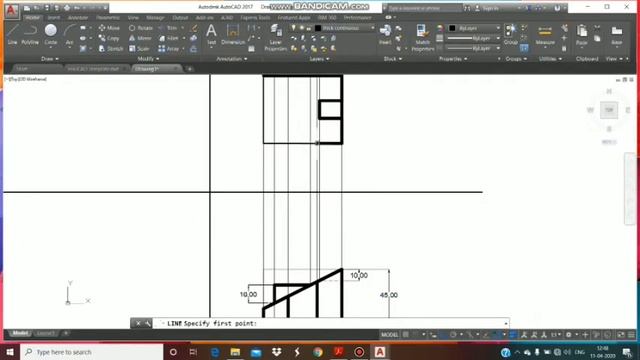The height and width of the screenshot is (360, 640).
Task: Expand the Annotation panel
Action: click(x=231, y=59)
